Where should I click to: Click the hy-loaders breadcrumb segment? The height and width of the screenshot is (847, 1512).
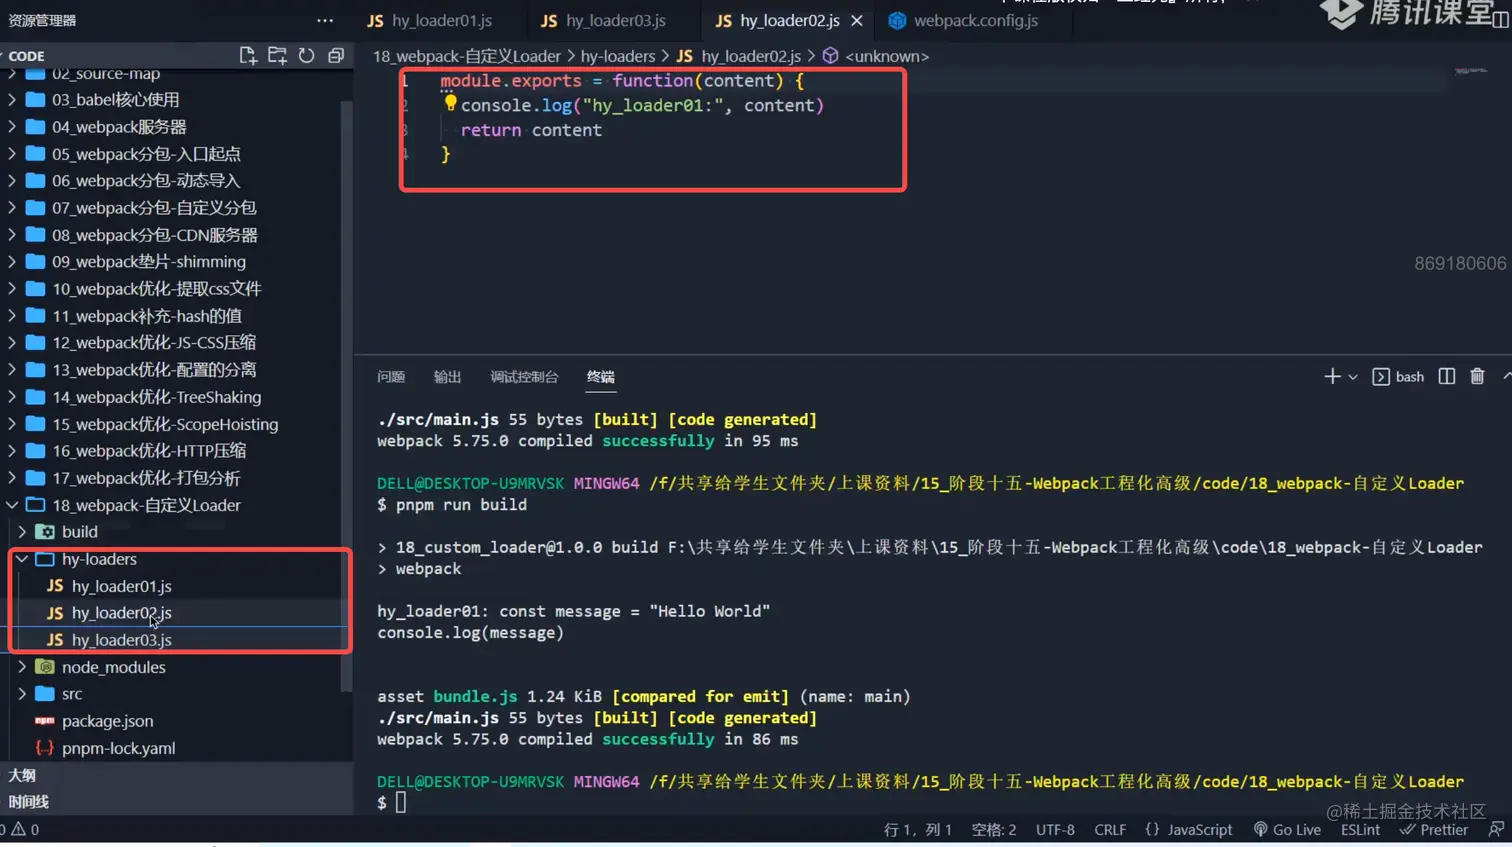(x=618, y=56)
